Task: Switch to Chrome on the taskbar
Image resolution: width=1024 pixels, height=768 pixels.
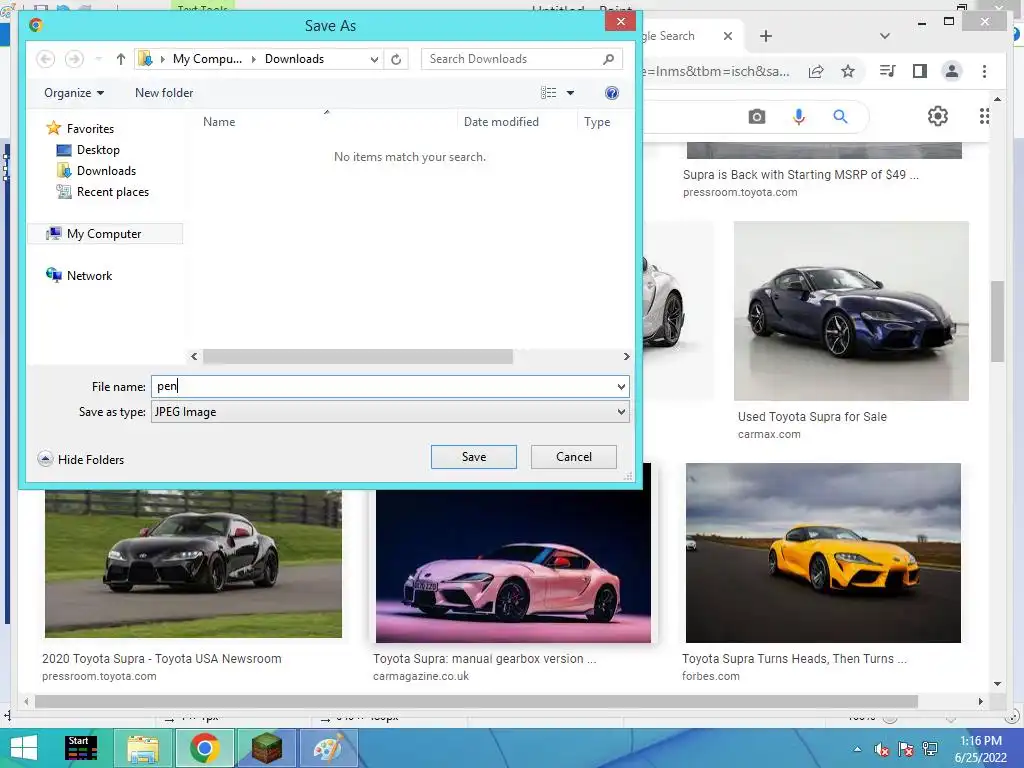Action: (x=204, y=748)
